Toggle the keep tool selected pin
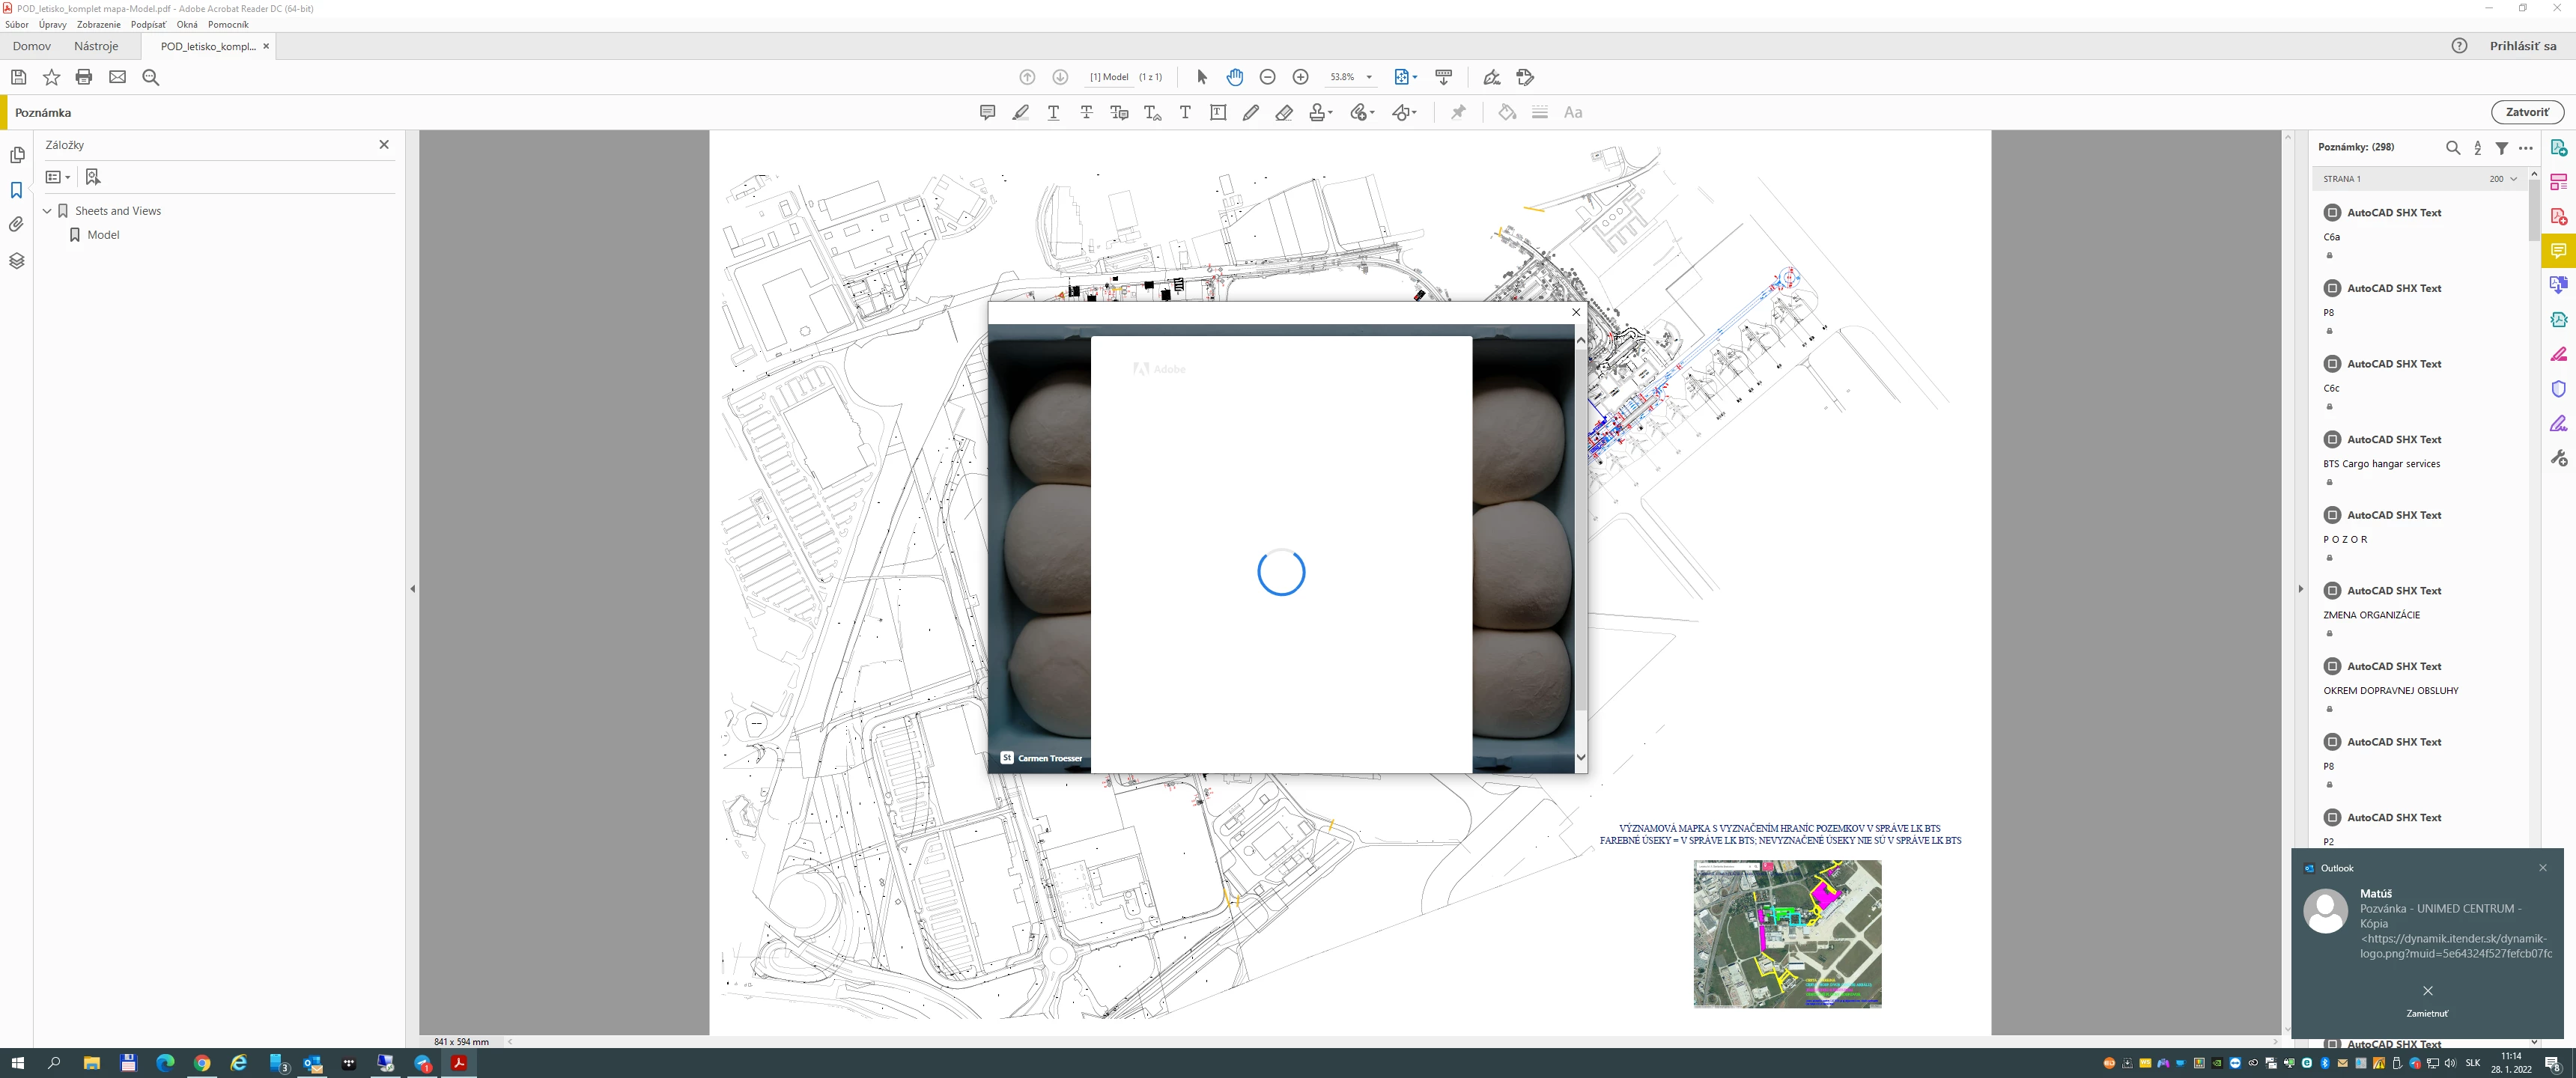The width and height of the screenshot is (2576, 1078). (x=1458, y=112)
